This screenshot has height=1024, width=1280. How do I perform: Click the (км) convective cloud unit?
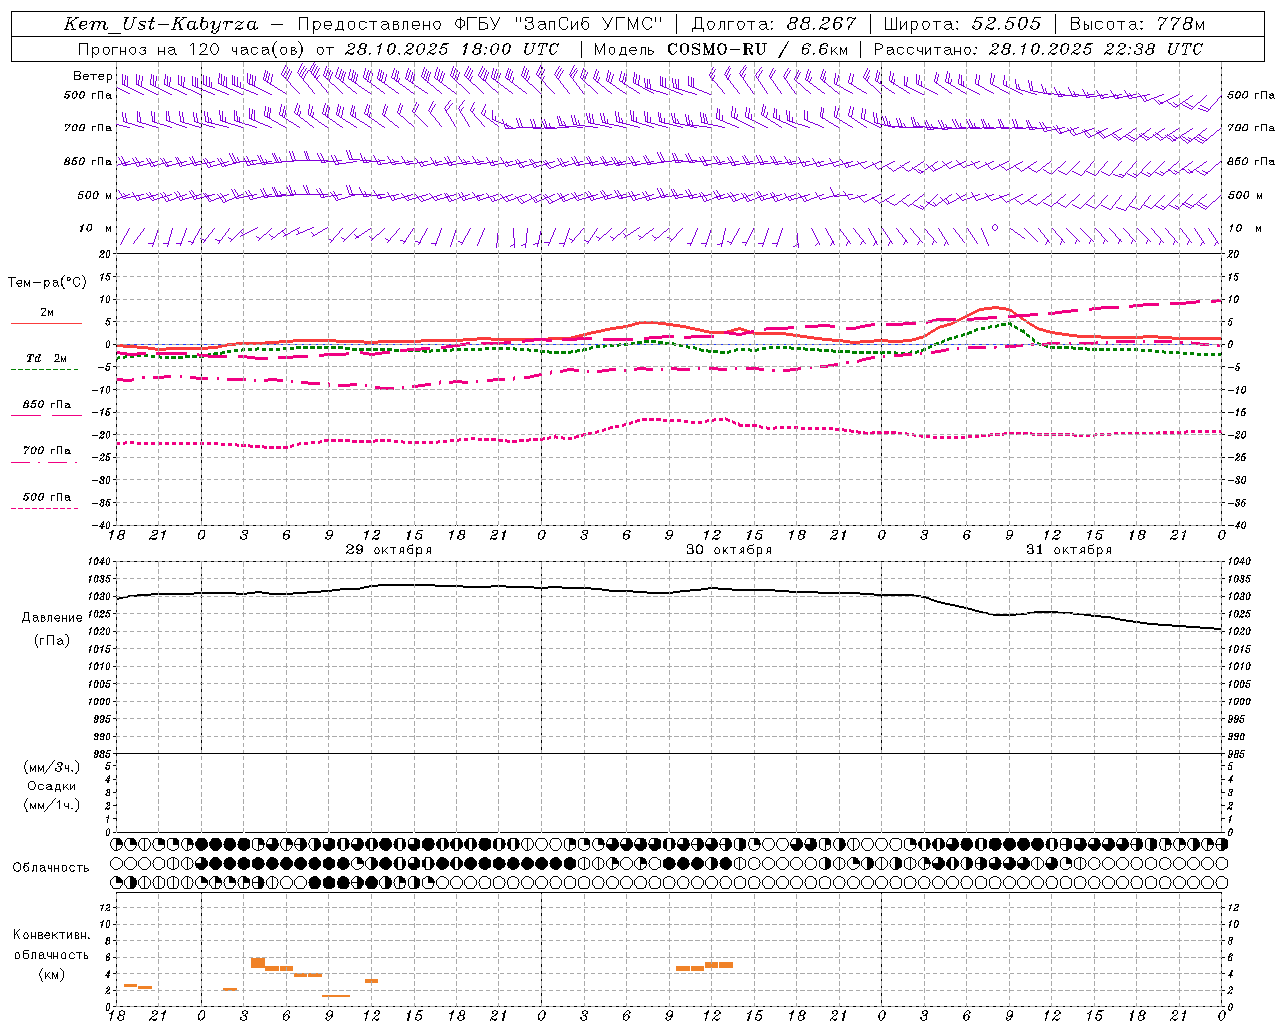pos(51,974)
